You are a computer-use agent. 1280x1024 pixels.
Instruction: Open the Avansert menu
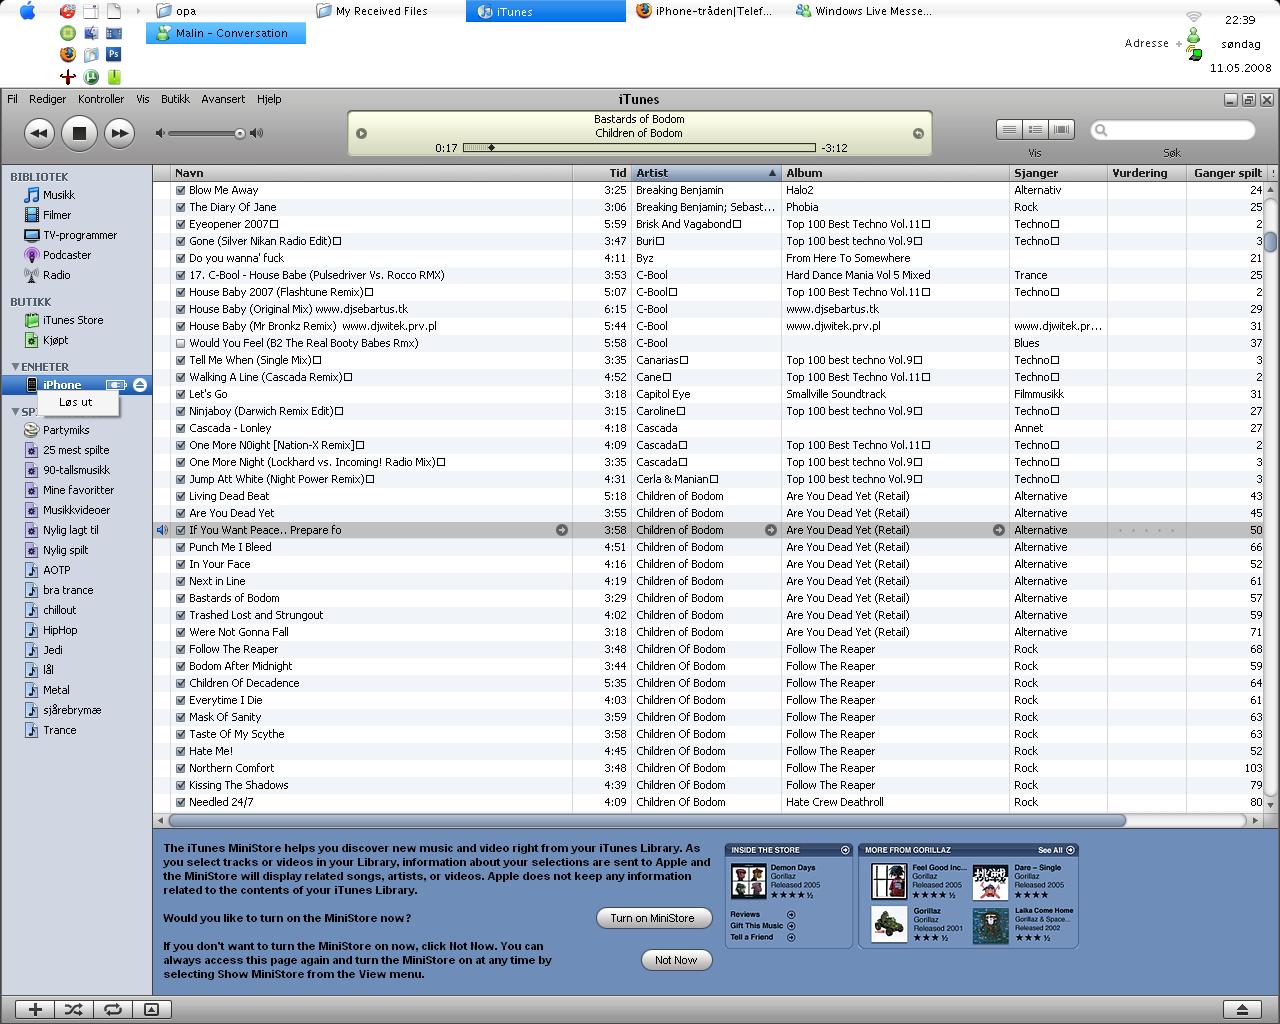click(223, 99)
